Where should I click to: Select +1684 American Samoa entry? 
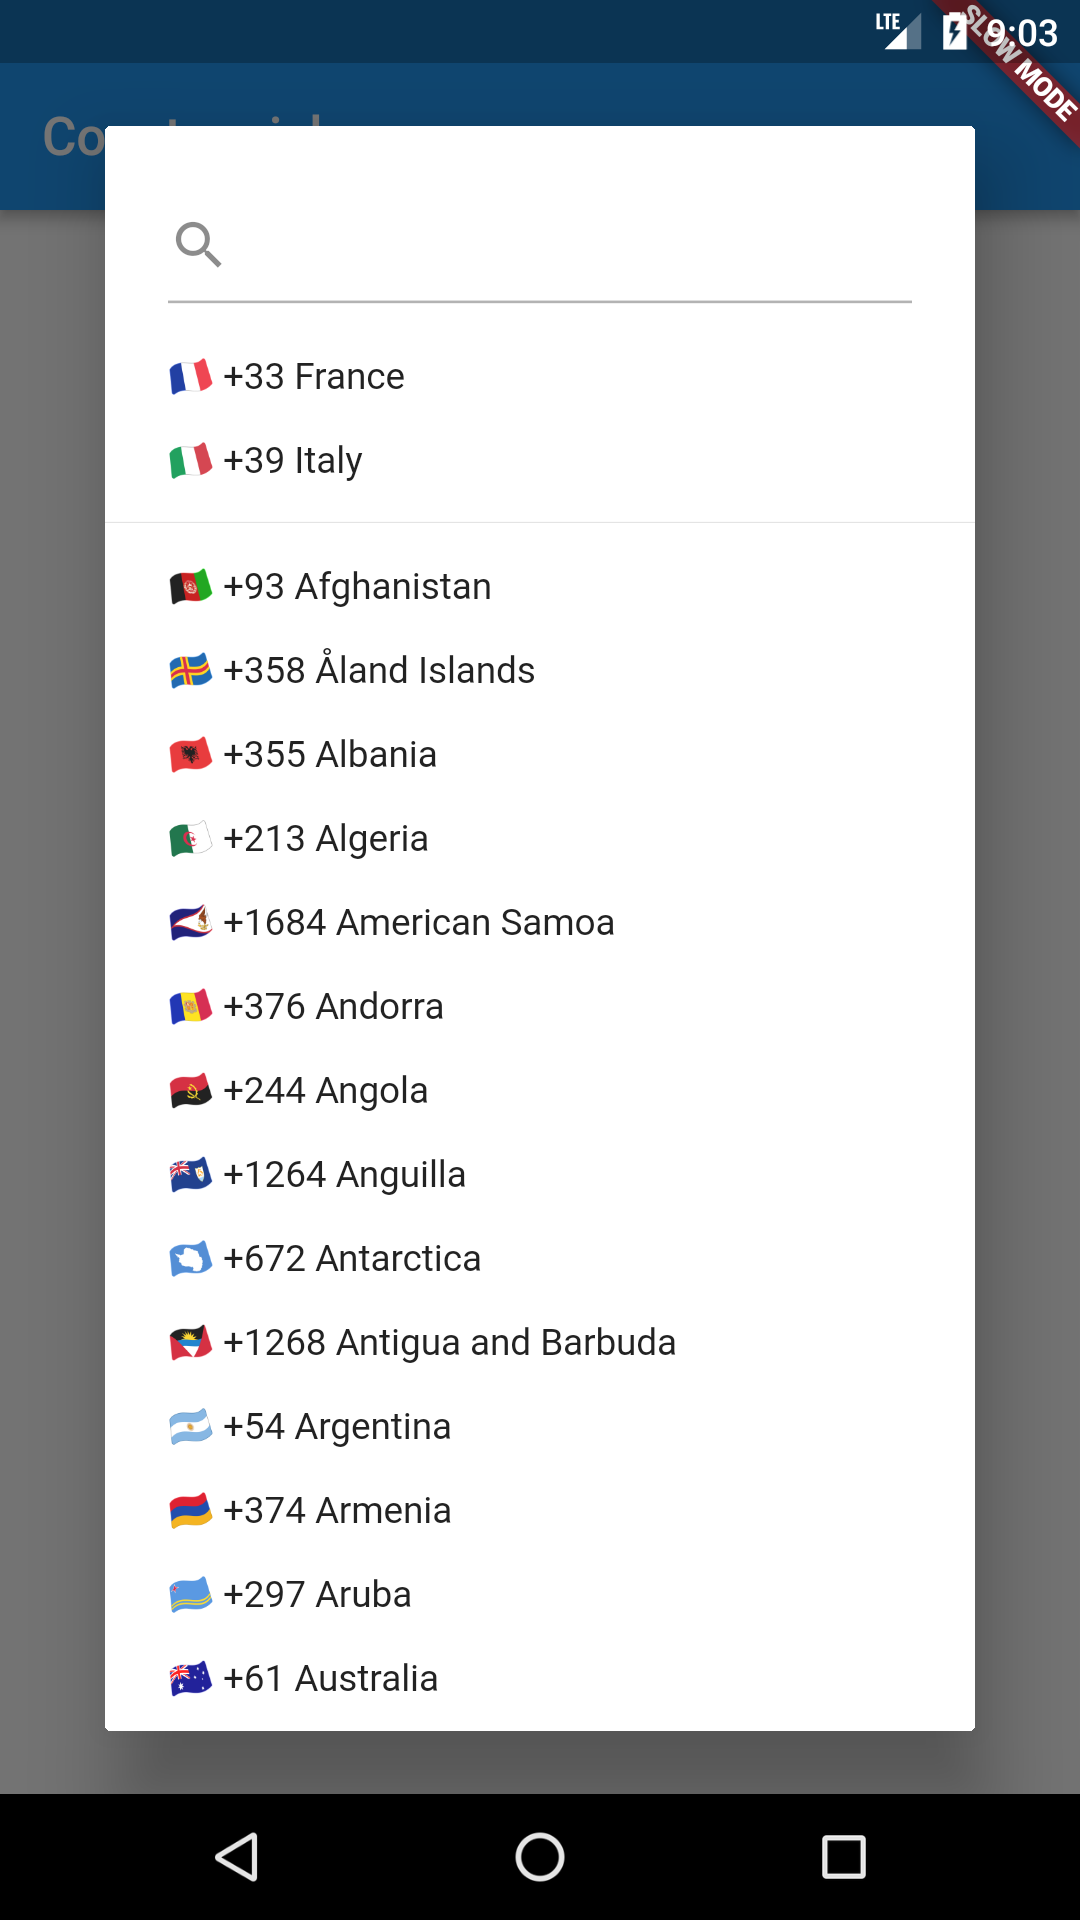point(418,923)
